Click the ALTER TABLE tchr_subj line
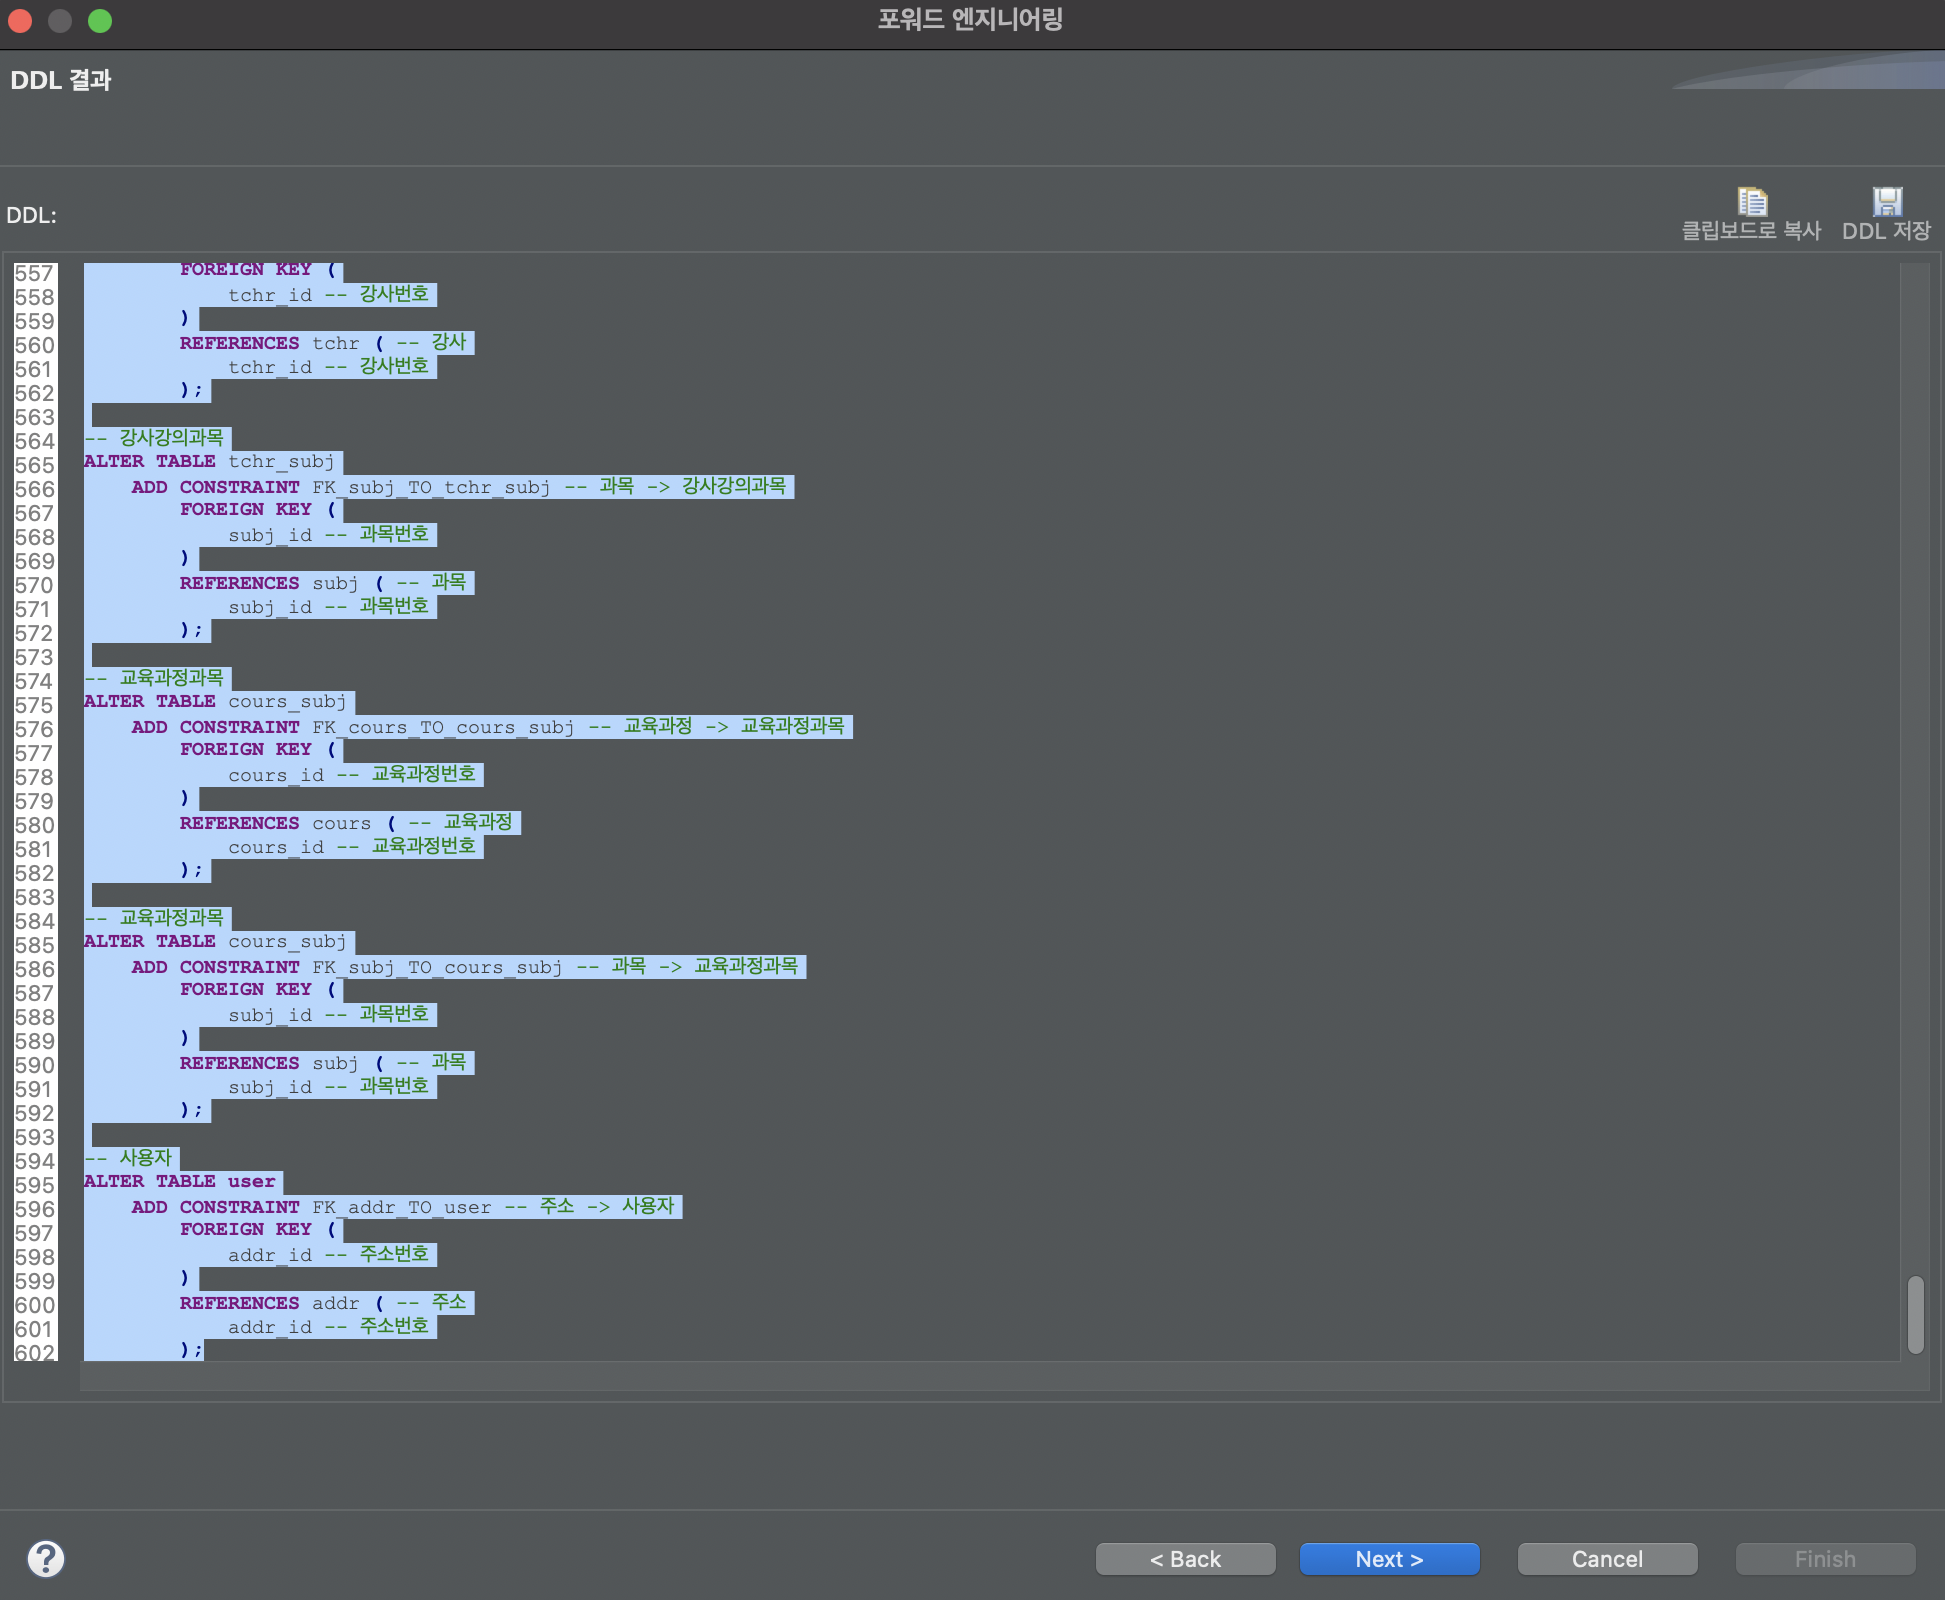This screenshot has height=1600, width=1945. tap(210, 462)
